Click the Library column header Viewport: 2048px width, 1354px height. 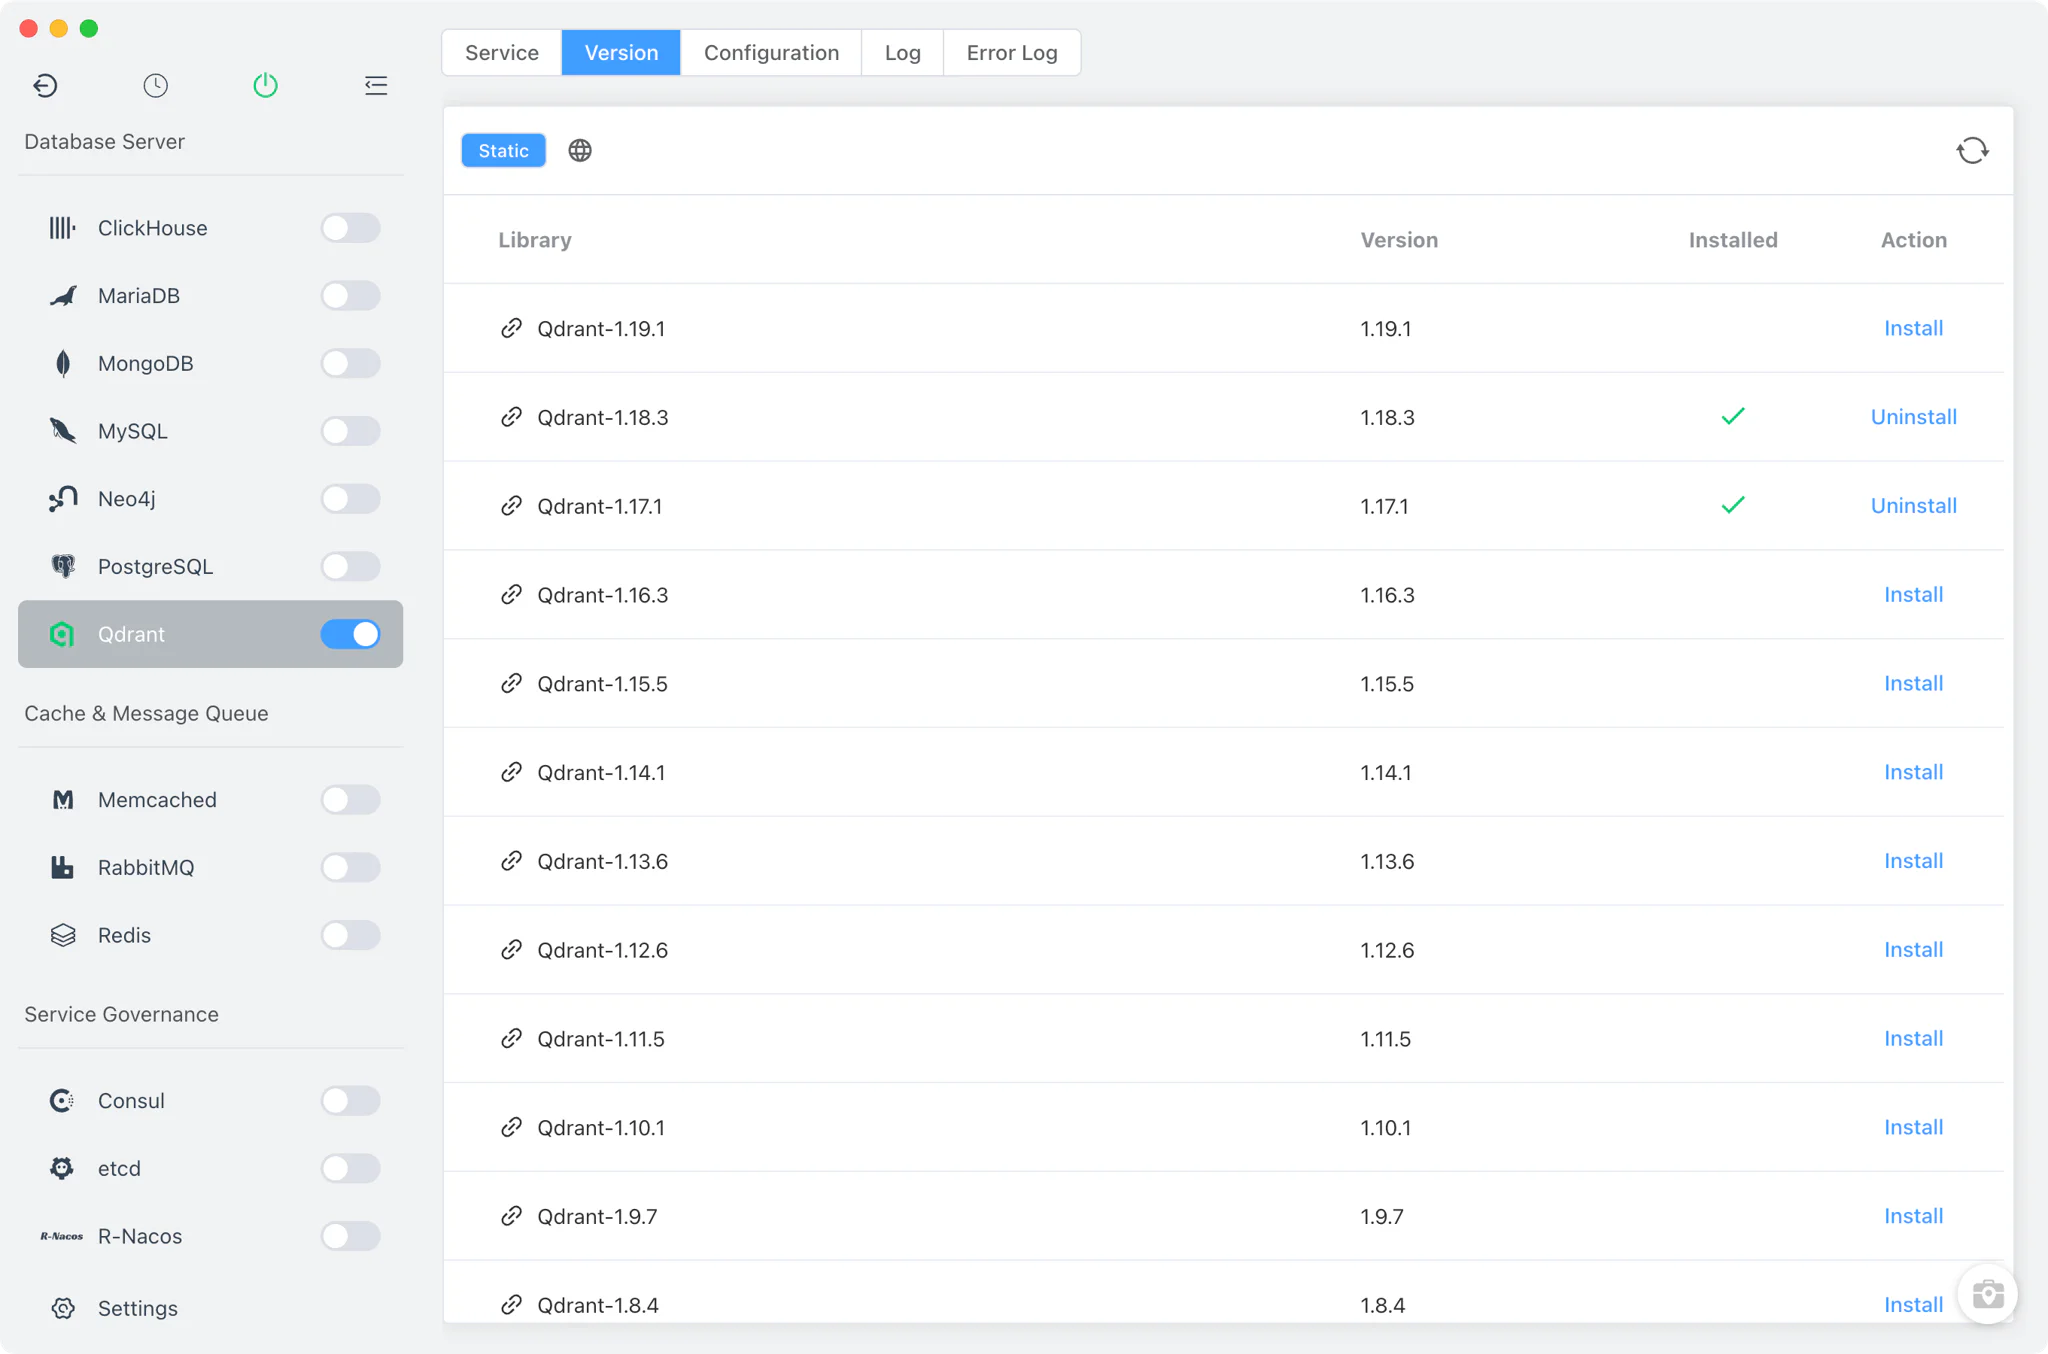[535, 240]
